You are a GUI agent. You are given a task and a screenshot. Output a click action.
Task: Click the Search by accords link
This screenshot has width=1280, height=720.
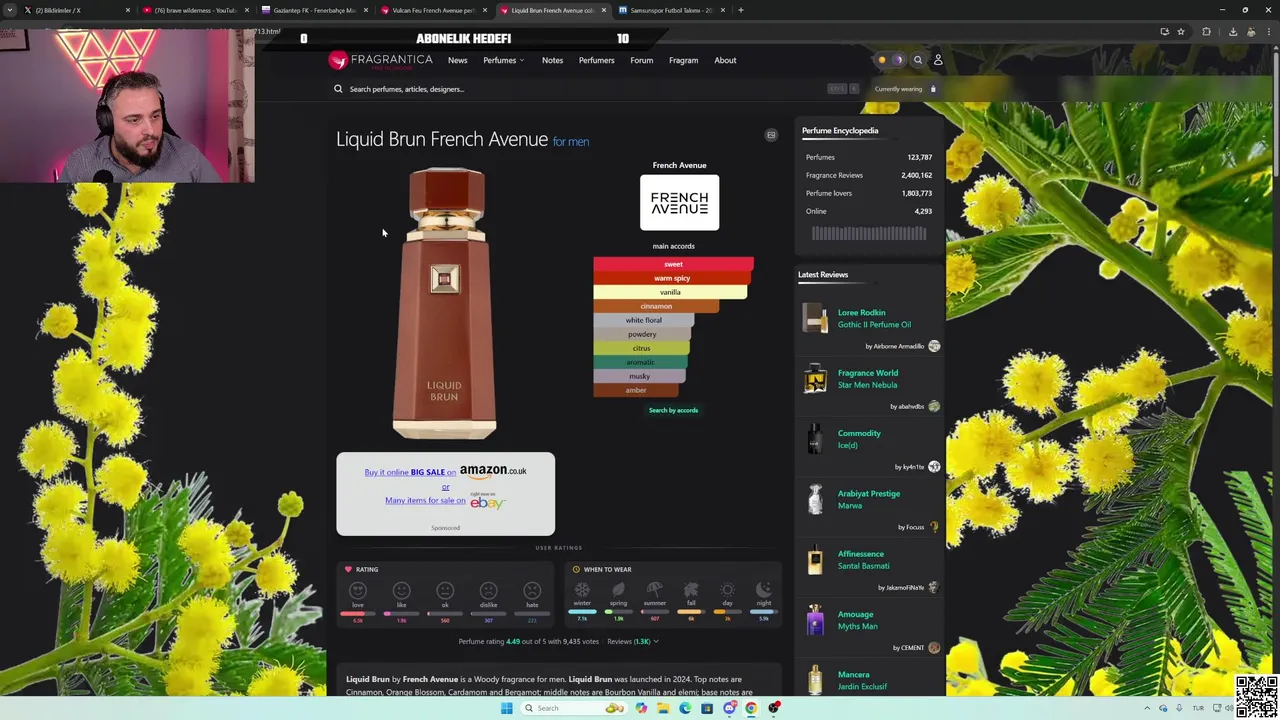click(x=673, y=410)
